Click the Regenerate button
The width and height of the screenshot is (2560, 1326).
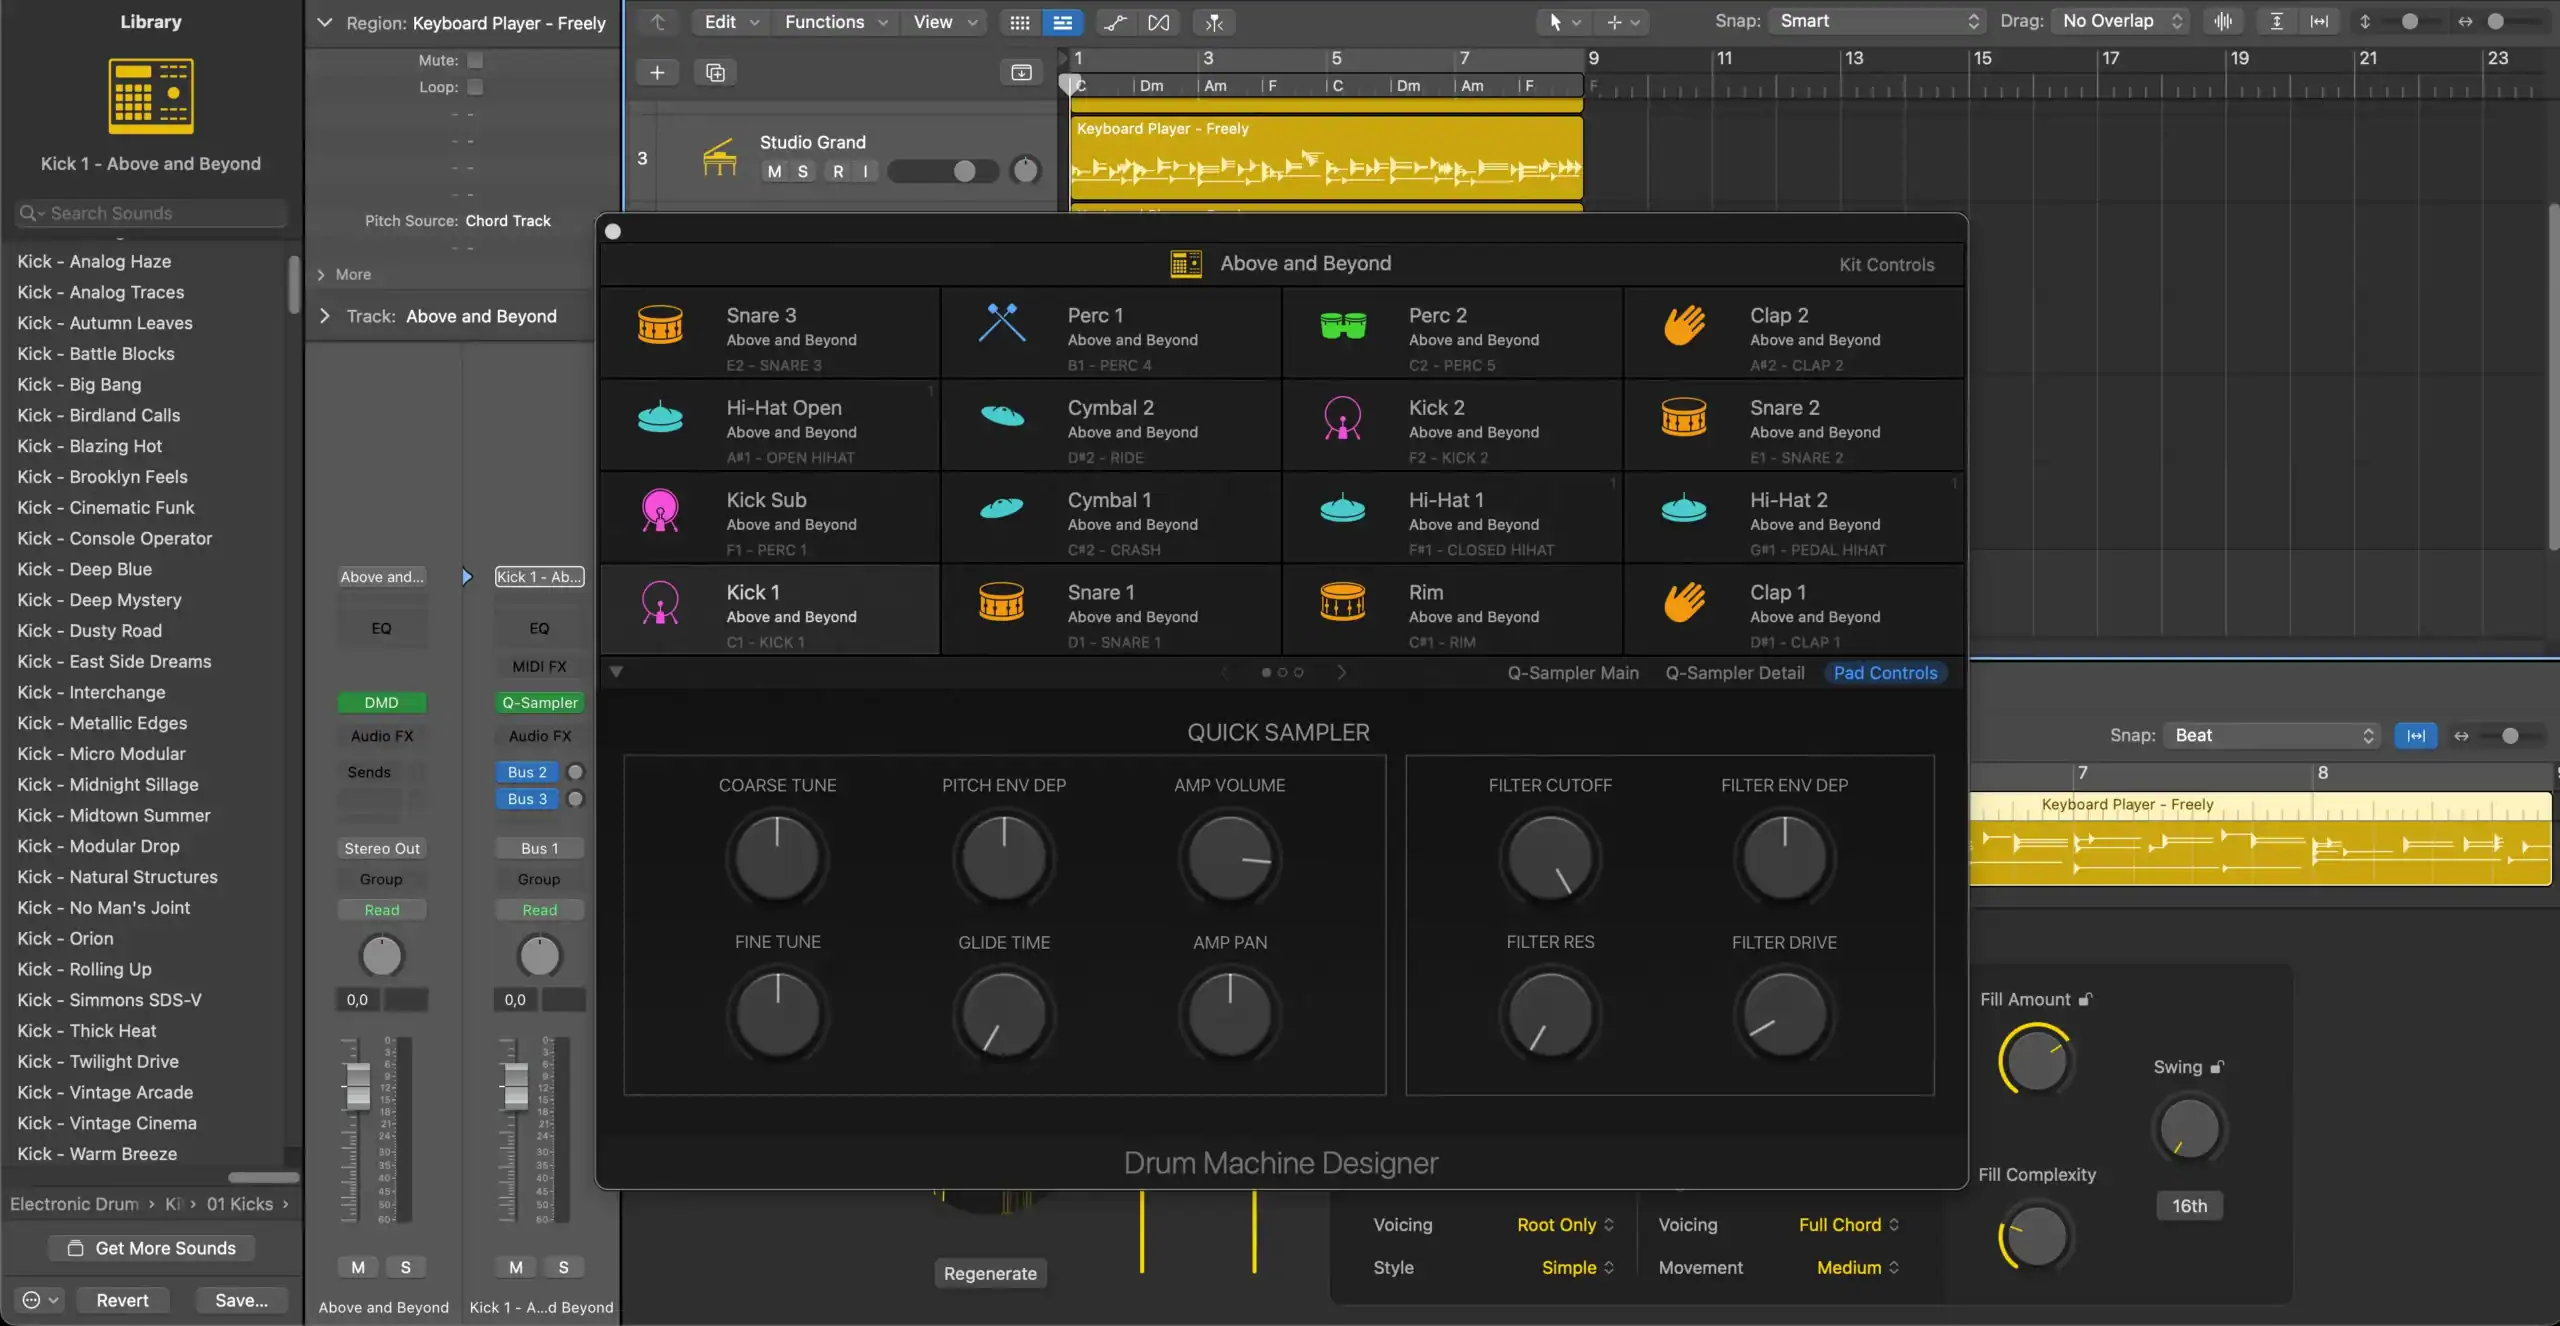tap(989, 1273)
